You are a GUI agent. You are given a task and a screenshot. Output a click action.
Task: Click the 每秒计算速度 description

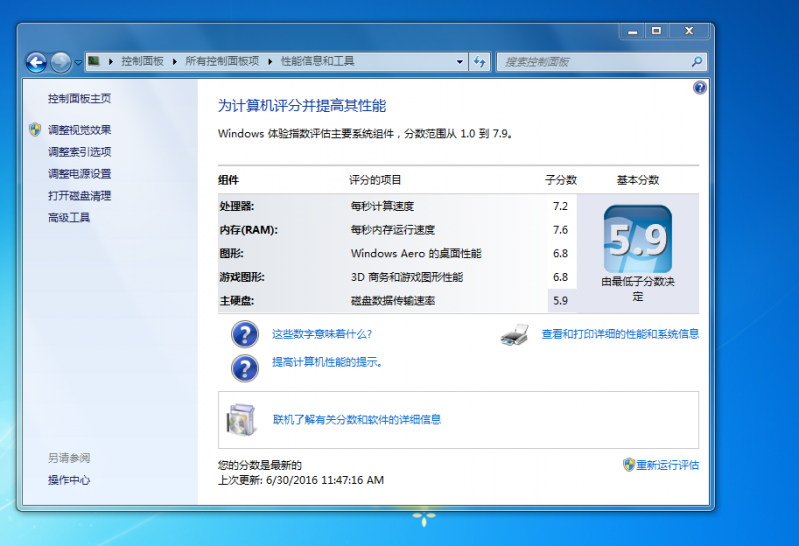(382, 206)
